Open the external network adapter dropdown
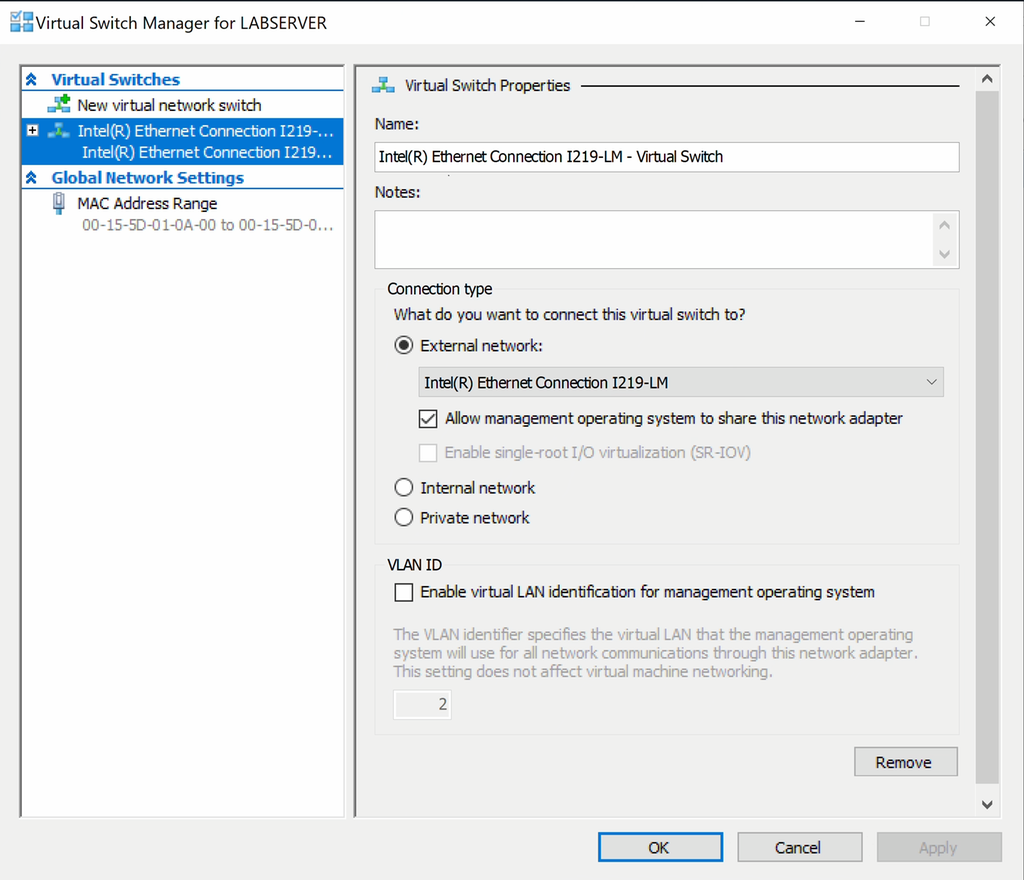1024x880 pixels. (680, 383)
